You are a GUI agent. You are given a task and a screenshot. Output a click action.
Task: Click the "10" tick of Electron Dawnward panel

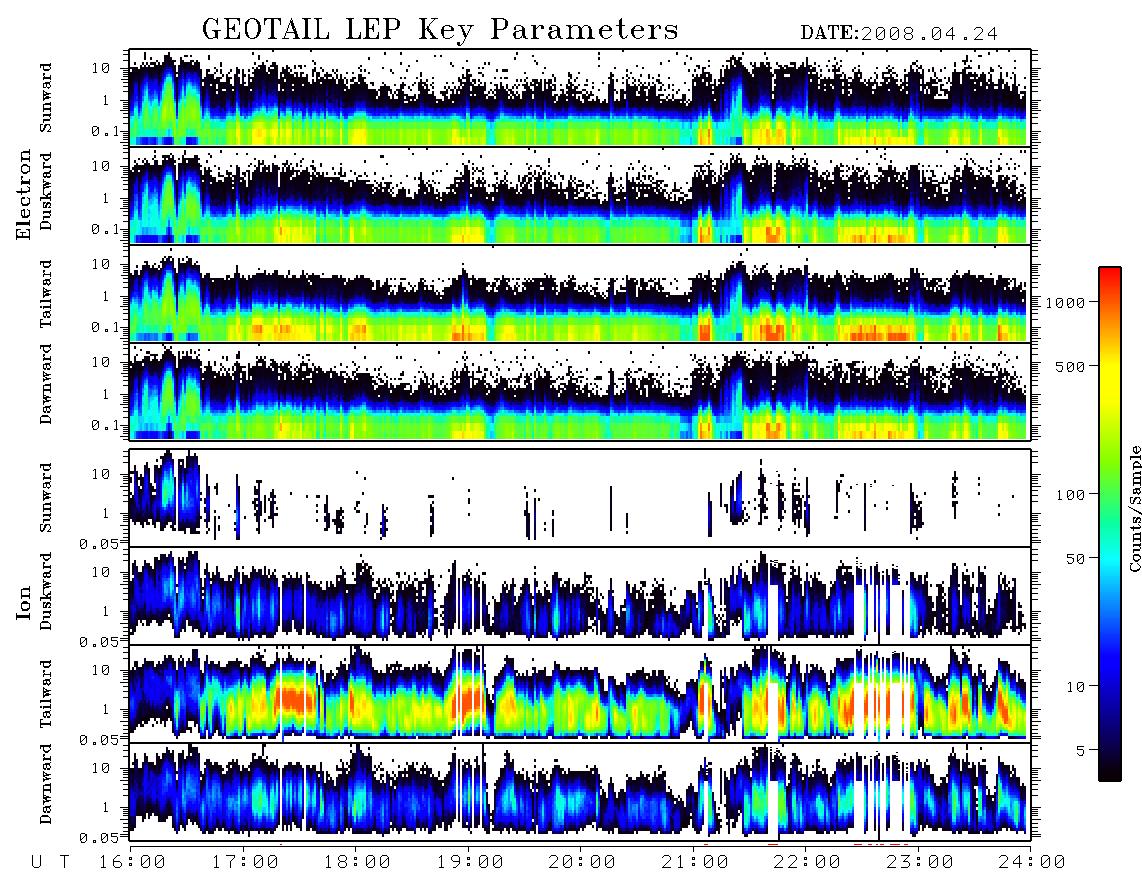[100, 362]
